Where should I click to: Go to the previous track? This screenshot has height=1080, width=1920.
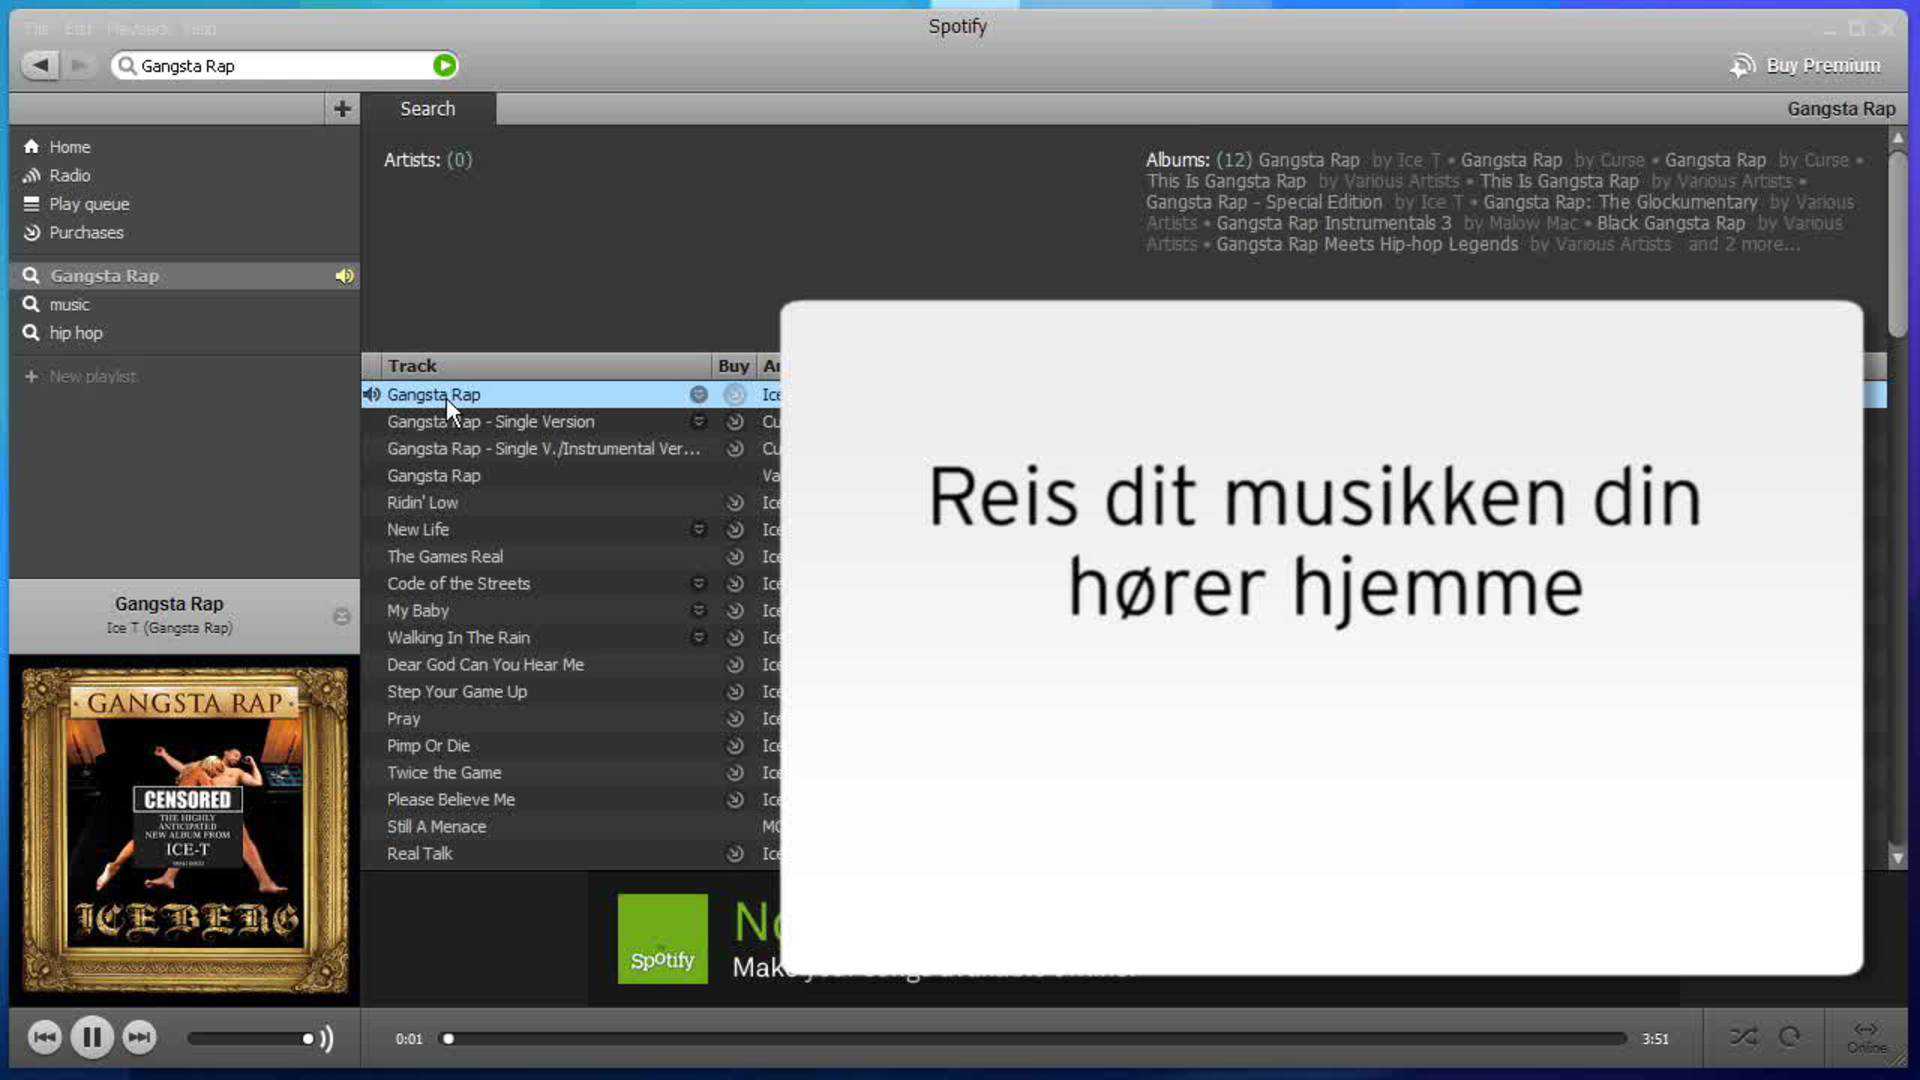(x=44, y=1037)
